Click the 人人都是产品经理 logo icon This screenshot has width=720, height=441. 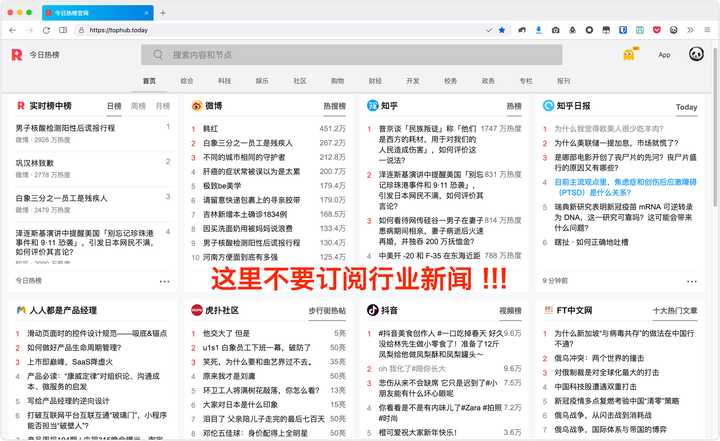point(21,310)
